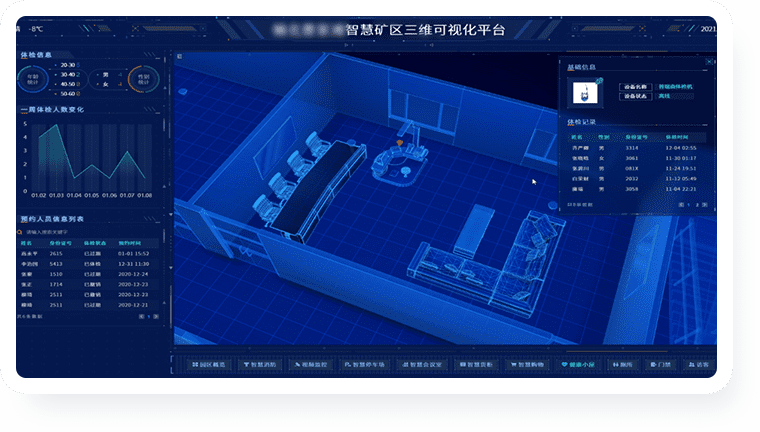Screen dimensions: 760x432
Task: Click the search magnifier icon in 预约人员信息列表
Action: 20,232
